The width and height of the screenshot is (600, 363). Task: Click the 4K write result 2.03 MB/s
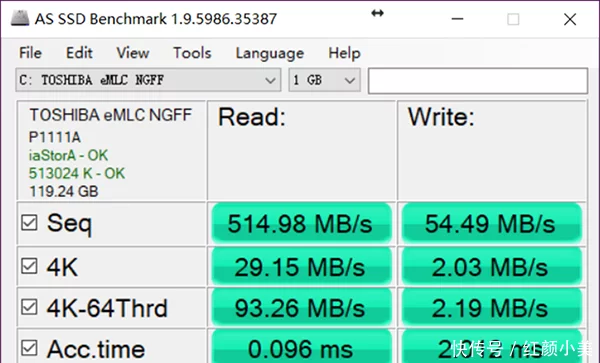[x=492, y=267]
